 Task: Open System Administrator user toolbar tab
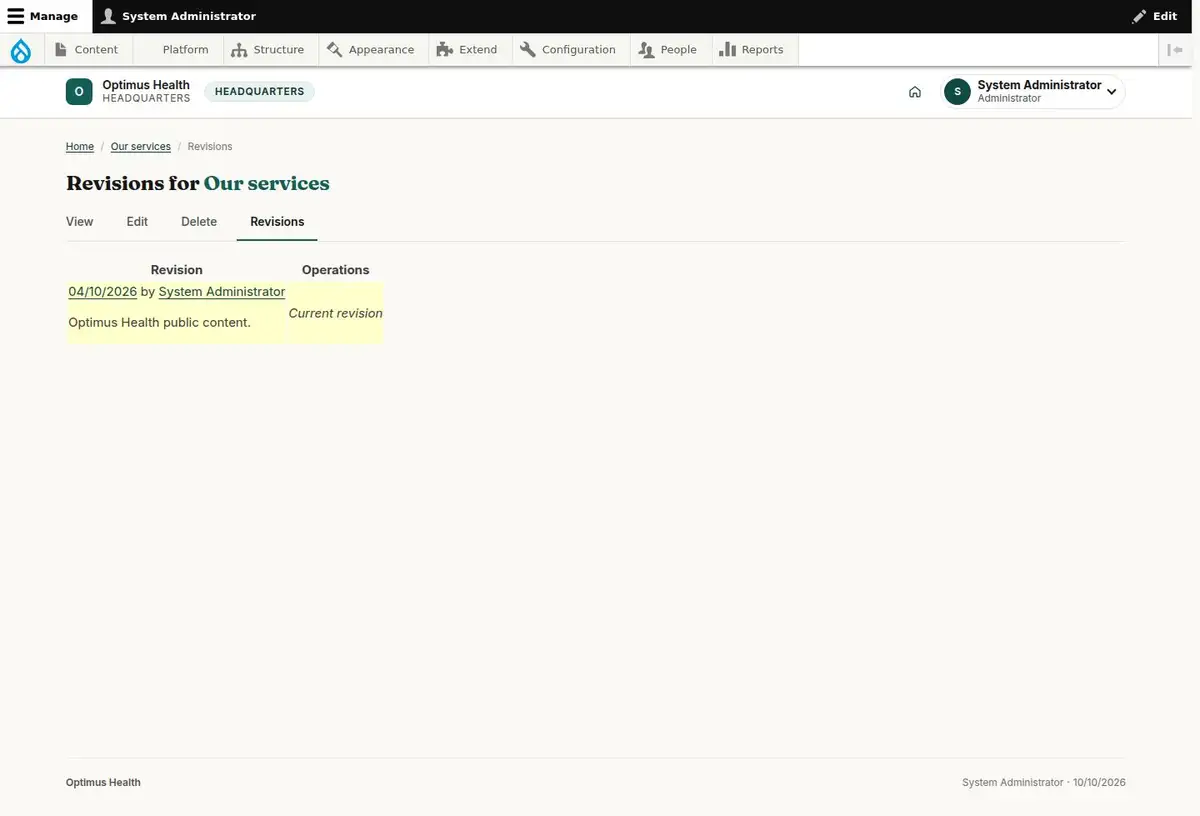179,16
